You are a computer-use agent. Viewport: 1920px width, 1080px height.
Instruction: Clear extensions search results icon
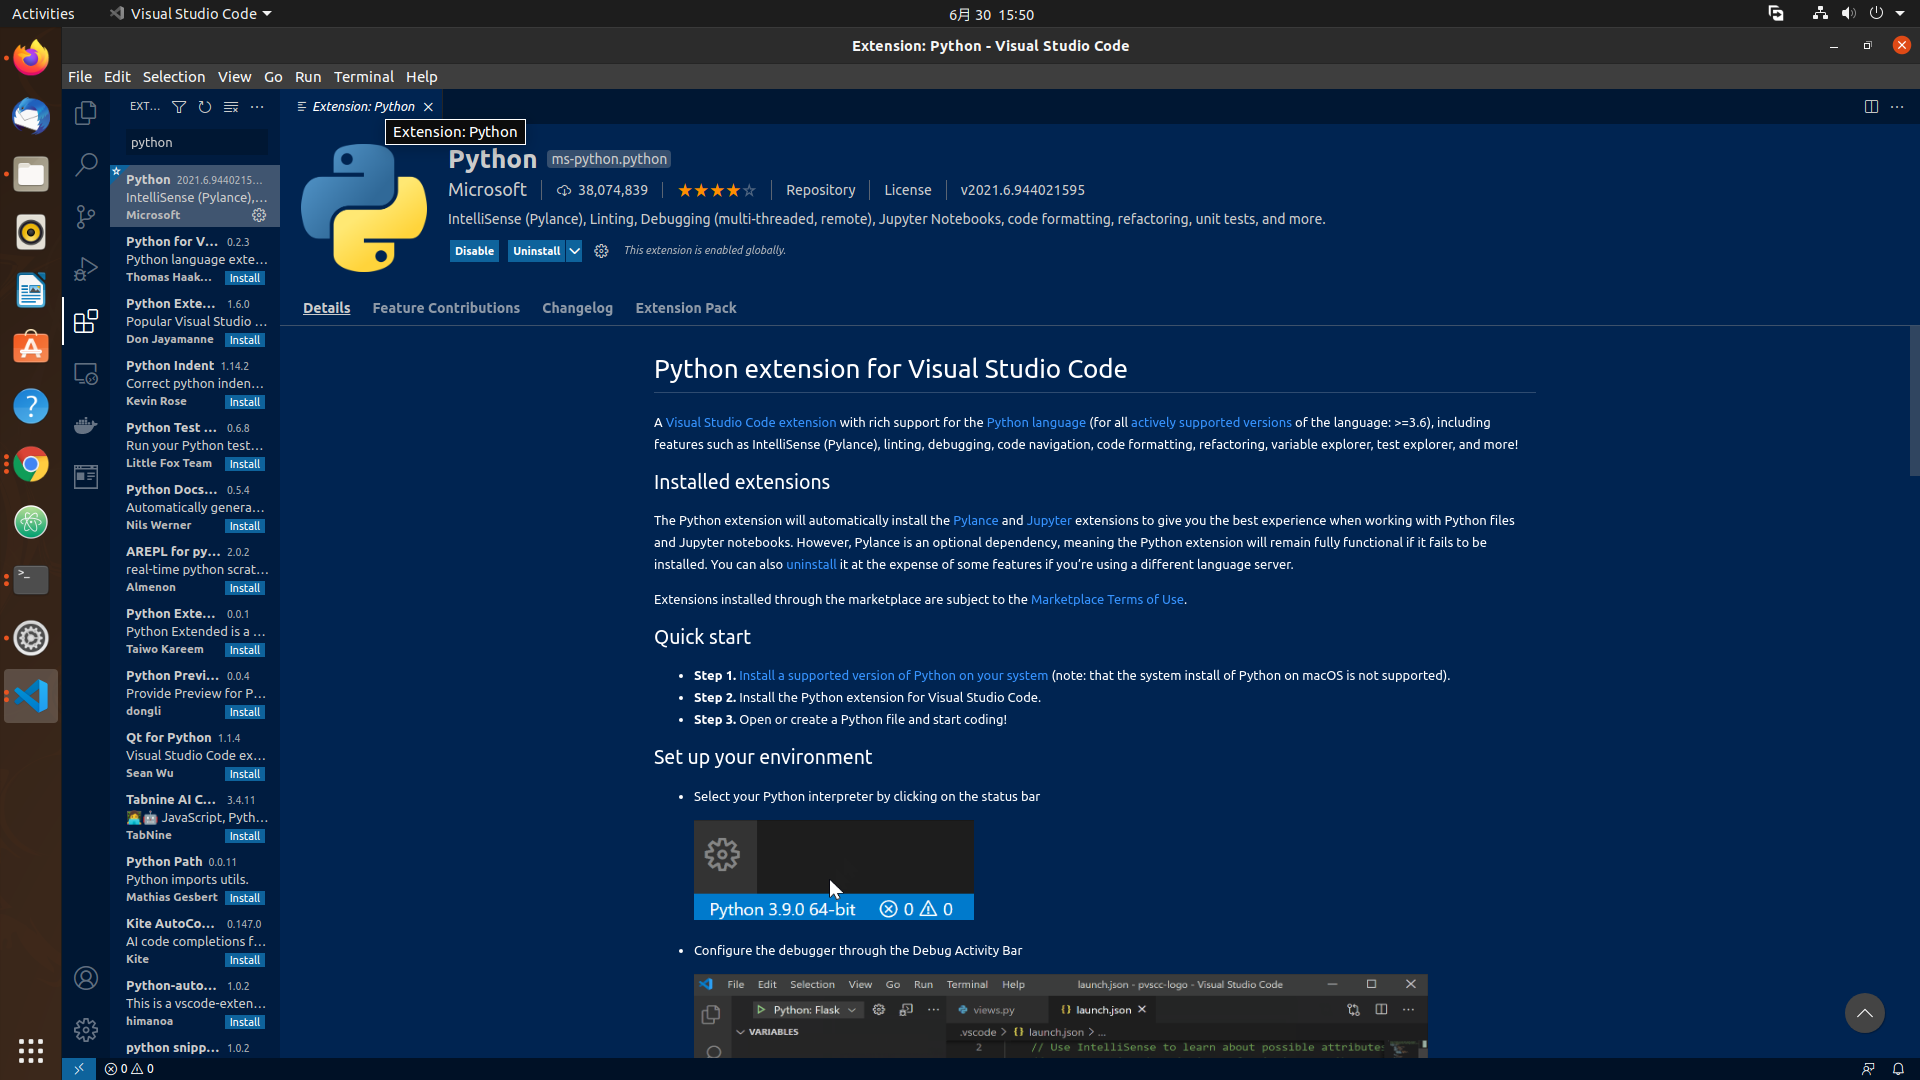point(231,107)
